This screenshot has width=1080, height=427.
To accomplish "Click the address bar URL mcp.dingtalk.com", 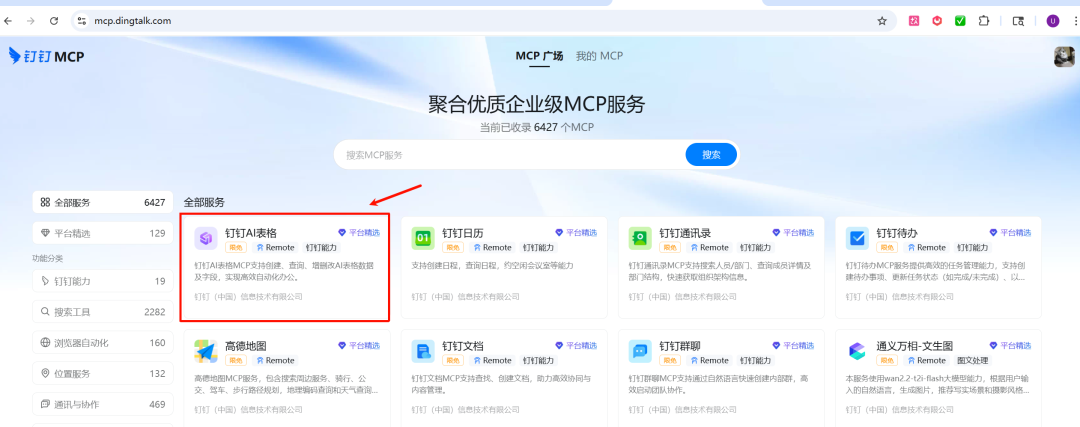I will pos(133,21).
